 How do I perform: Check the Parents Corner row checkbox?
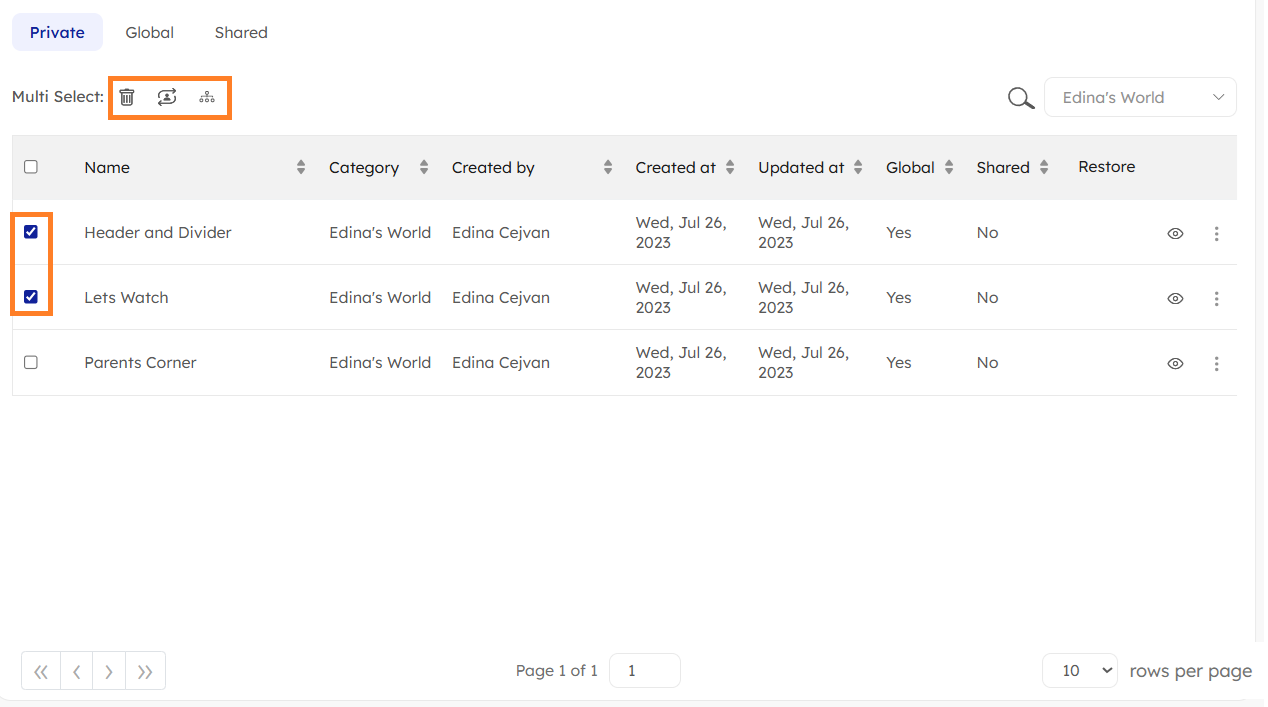click(31, 362)
